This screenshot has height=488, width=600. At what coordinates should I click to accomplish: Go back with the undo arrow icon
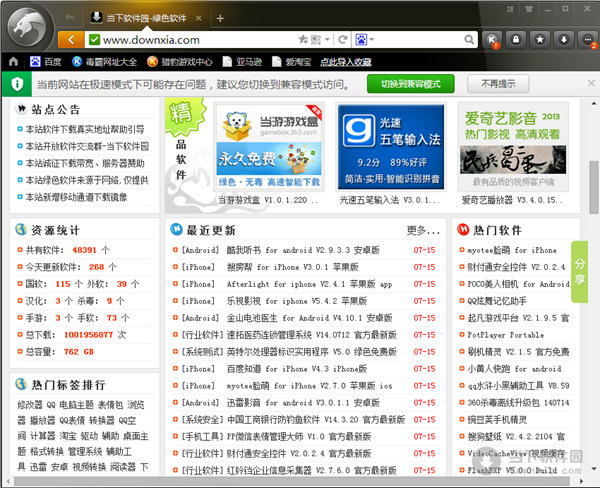[70, 18]
